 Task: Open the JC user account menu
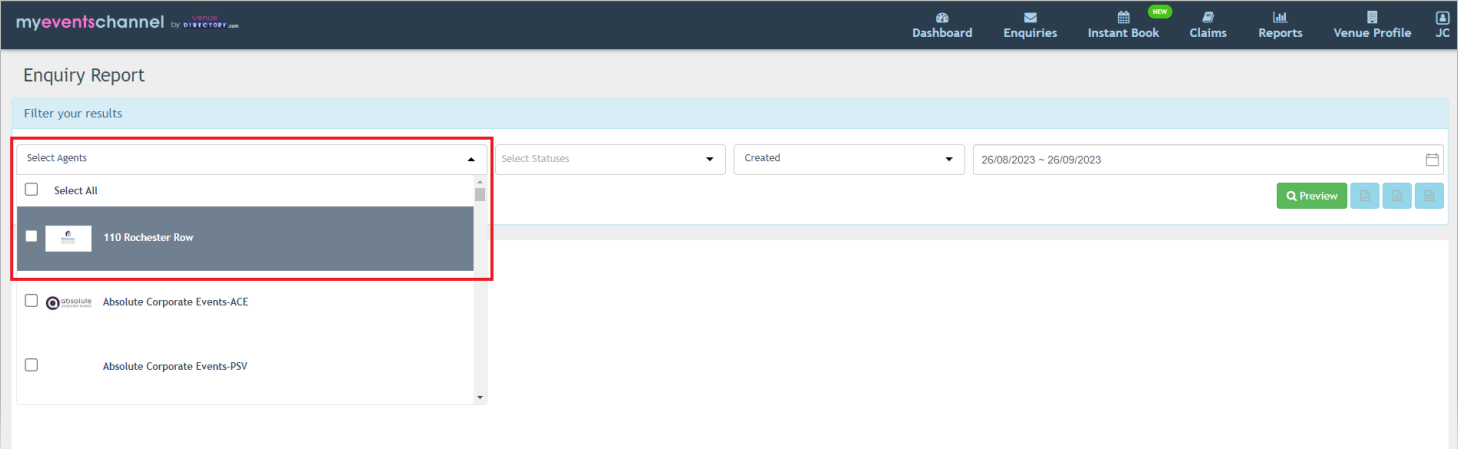click(x=1442, y=25)
